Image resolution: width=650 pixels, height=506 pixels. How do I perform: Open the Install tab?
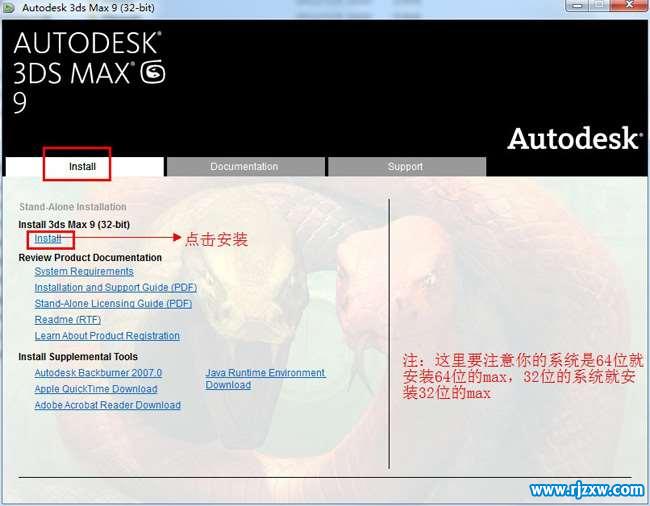[85, 167]
